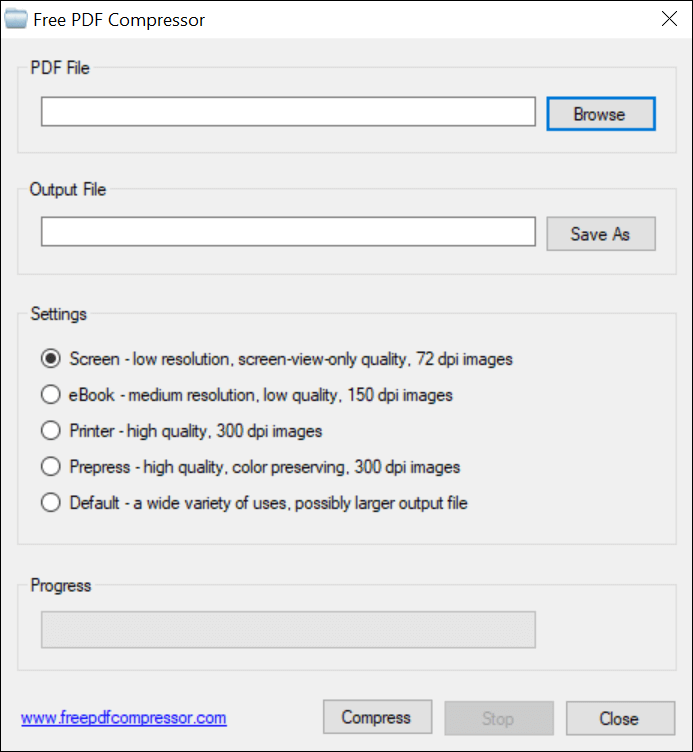The width and height of the screenshot is (693, 752).
Task: Close the window with the X button
Action: click(x=668, y=19)
